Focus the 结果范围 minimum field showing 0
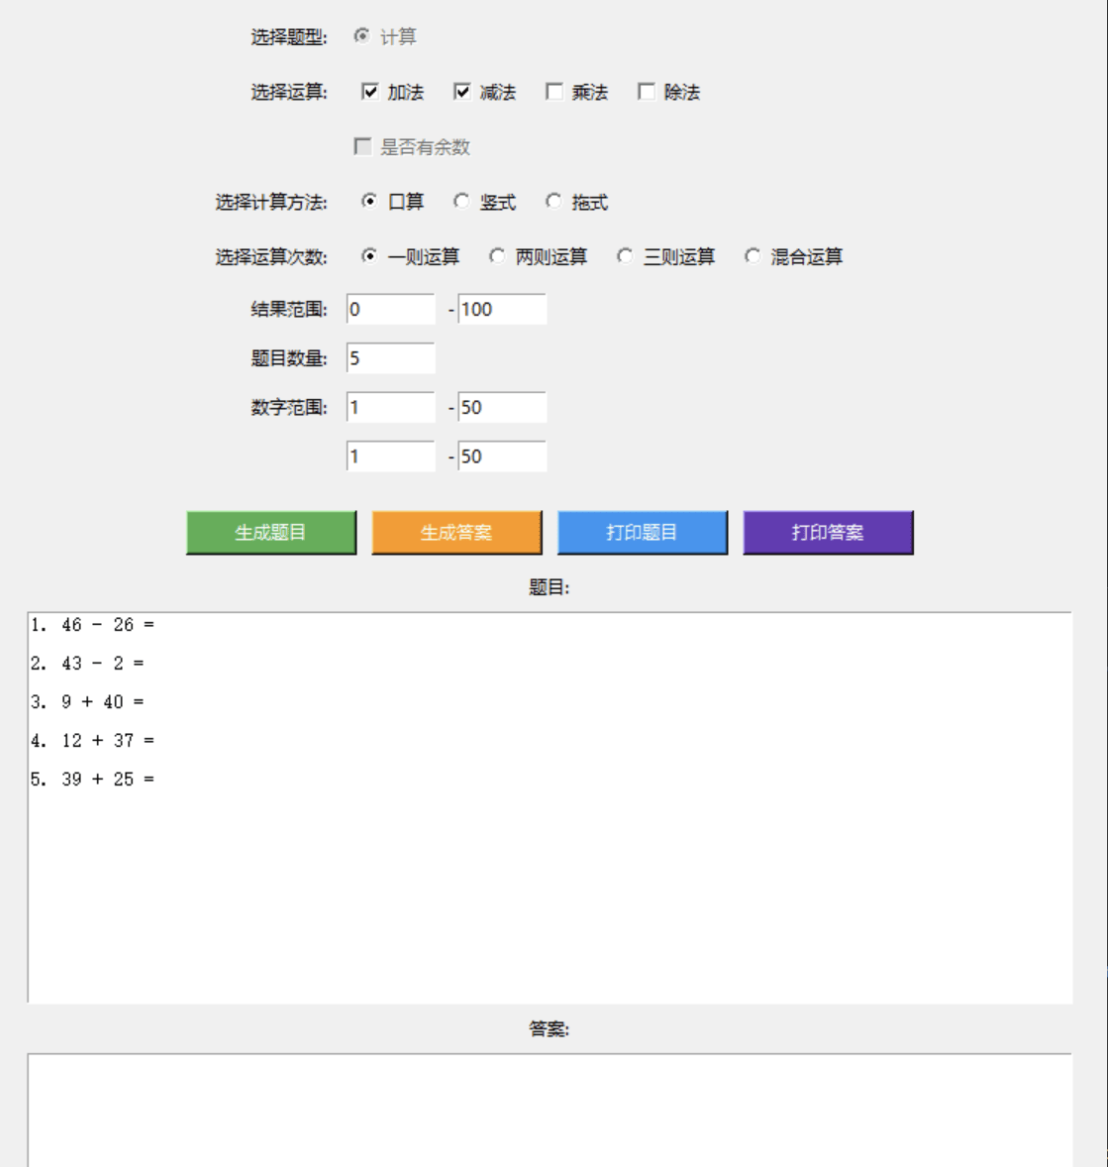The width and height of the screenshot is (1108, 1167). (391, 309)
